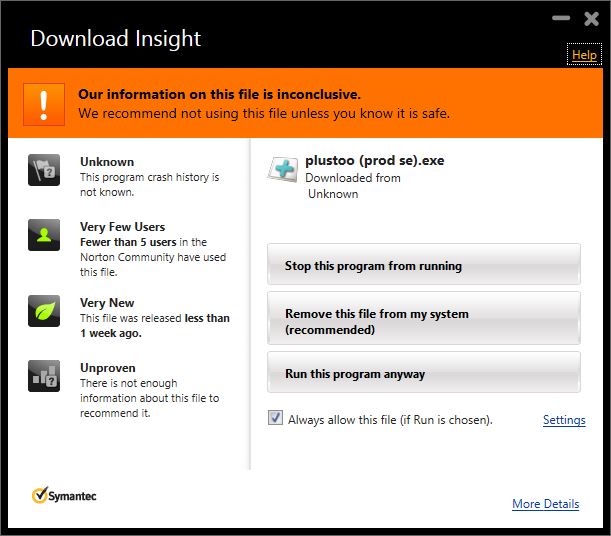Choose Remove this file from my system

tap(424, 318)
